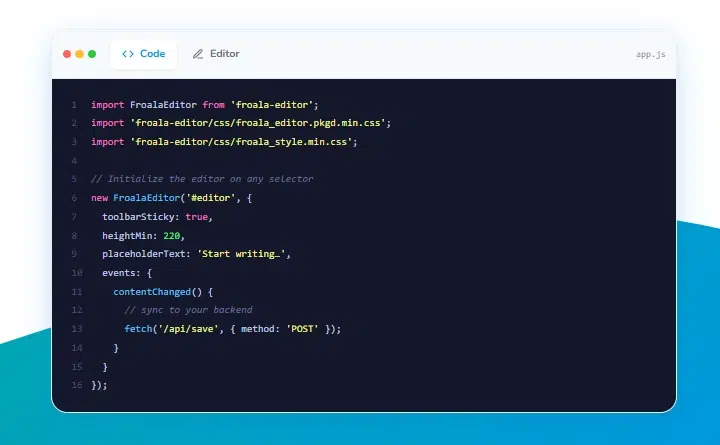Switch to the Code tab
This screenshot has height=445, width=720.
click(x=143, y=54)
